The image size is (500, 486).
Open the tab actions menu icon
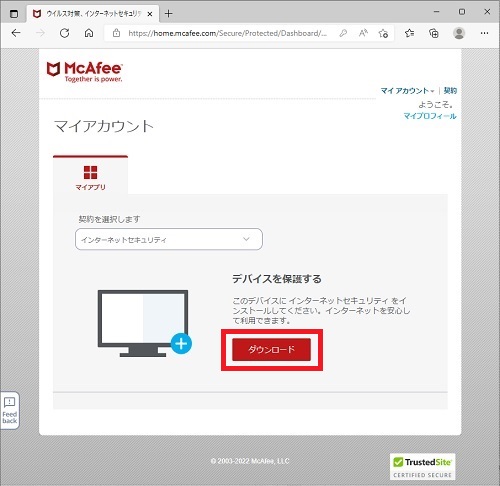[14, 14]
